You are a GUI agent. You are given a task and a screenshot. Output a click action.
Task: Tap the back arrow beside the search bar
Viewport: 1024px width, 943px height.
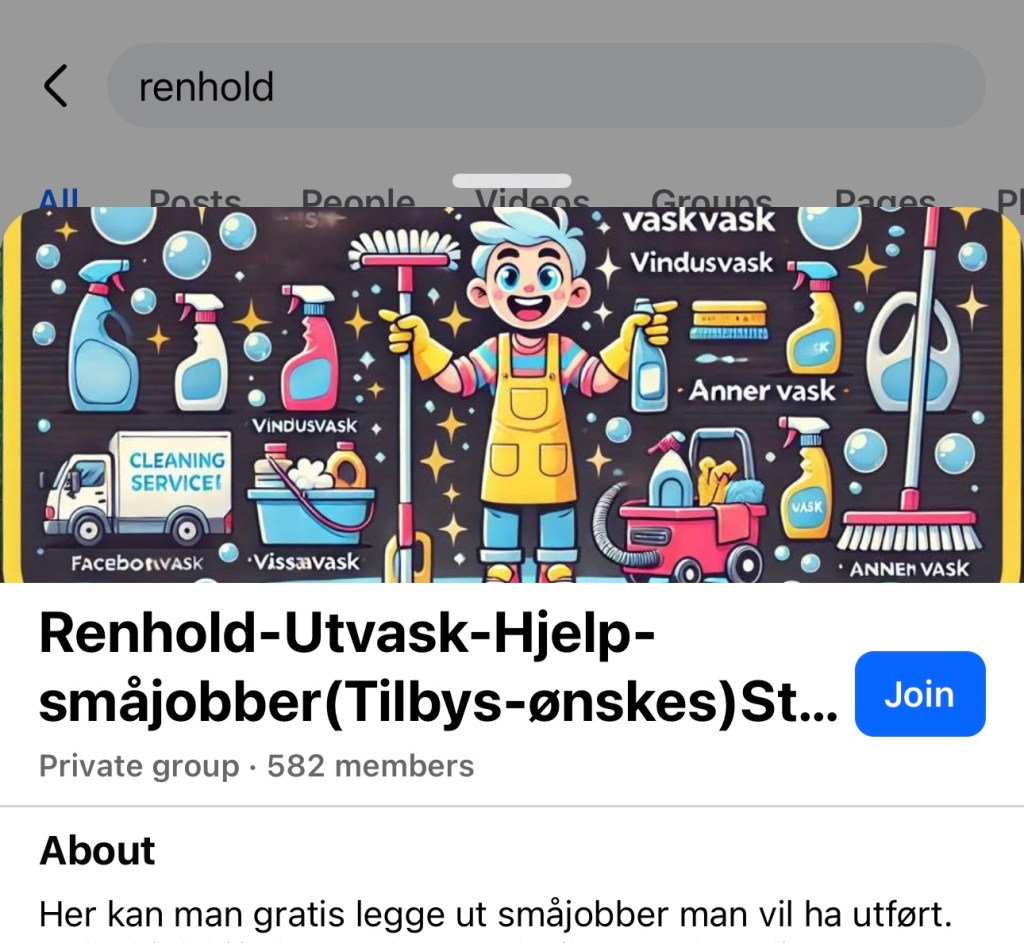(x=56, y=86)
